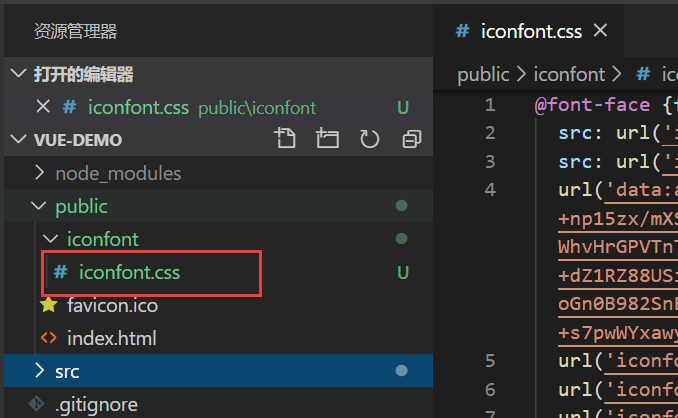Collapse the VUE-DEMO project section

(19, 140)
